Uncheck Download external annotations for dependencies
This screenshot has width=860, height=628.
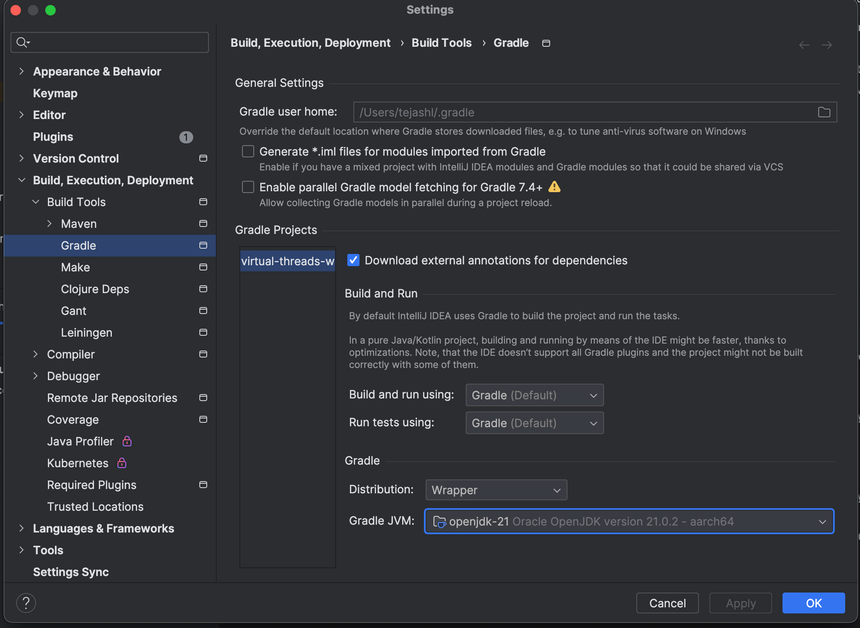point(353,260)
